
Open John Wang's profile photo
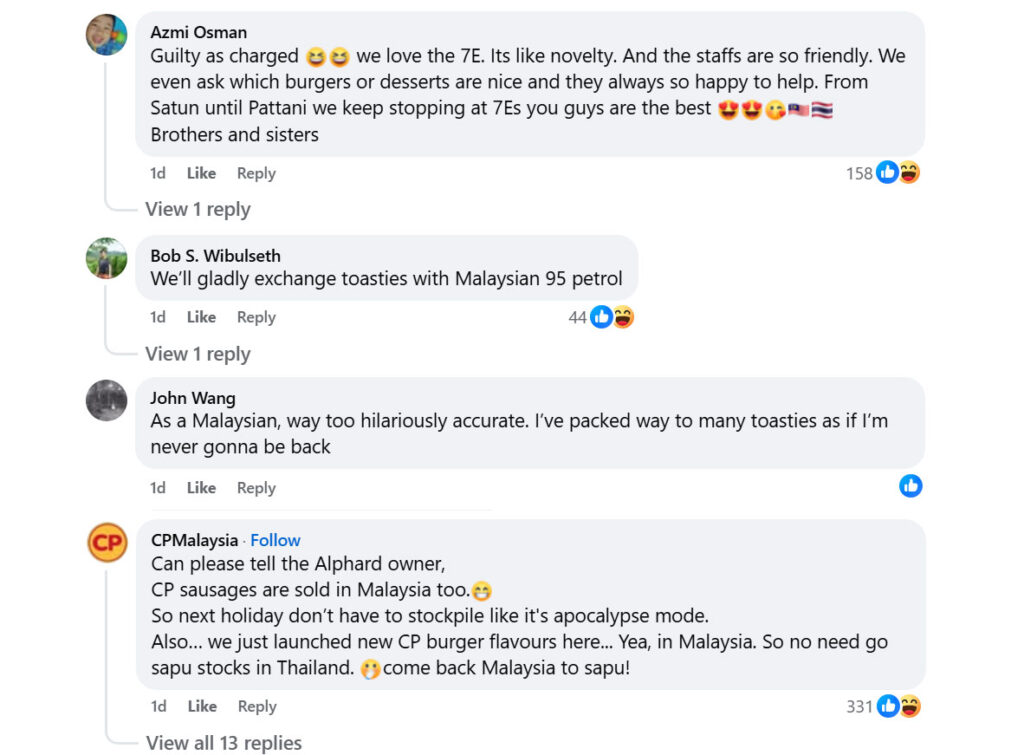click(107, 400)
